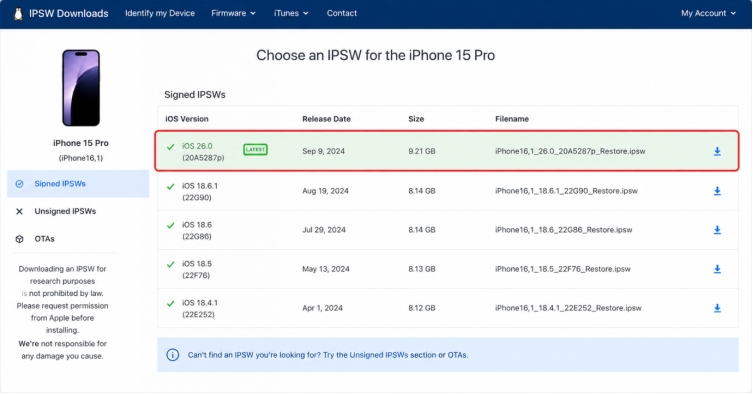Click the (iPhone16,1) identifier text
Screen dimensions: 753x394
pos(81,158)
